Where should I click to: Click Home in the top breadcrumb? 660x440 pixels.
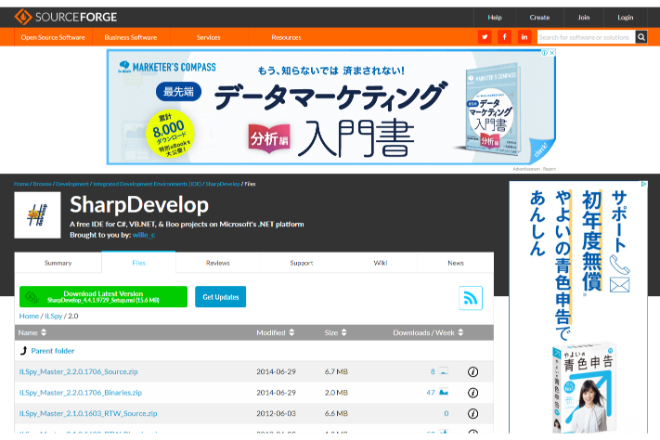[x=21, y=184]
